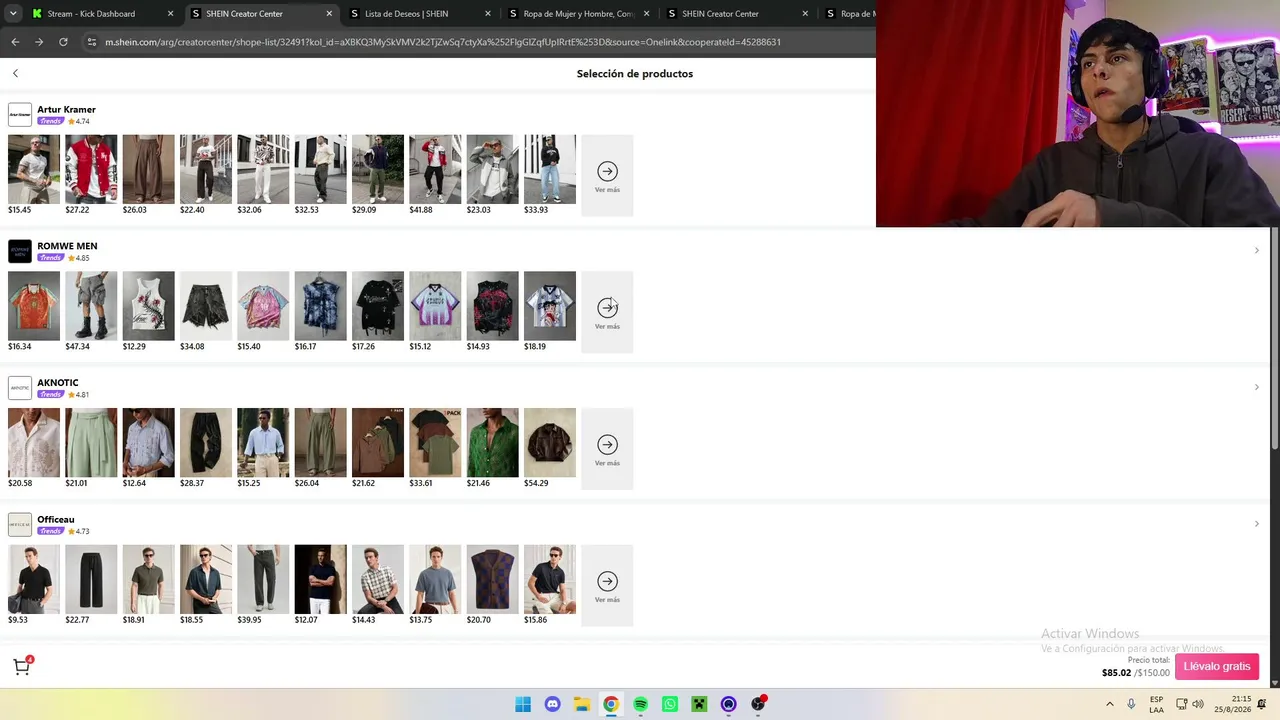Click the browser forward arrow
This screenshot has height=720, width=1280.
[39, 42]
